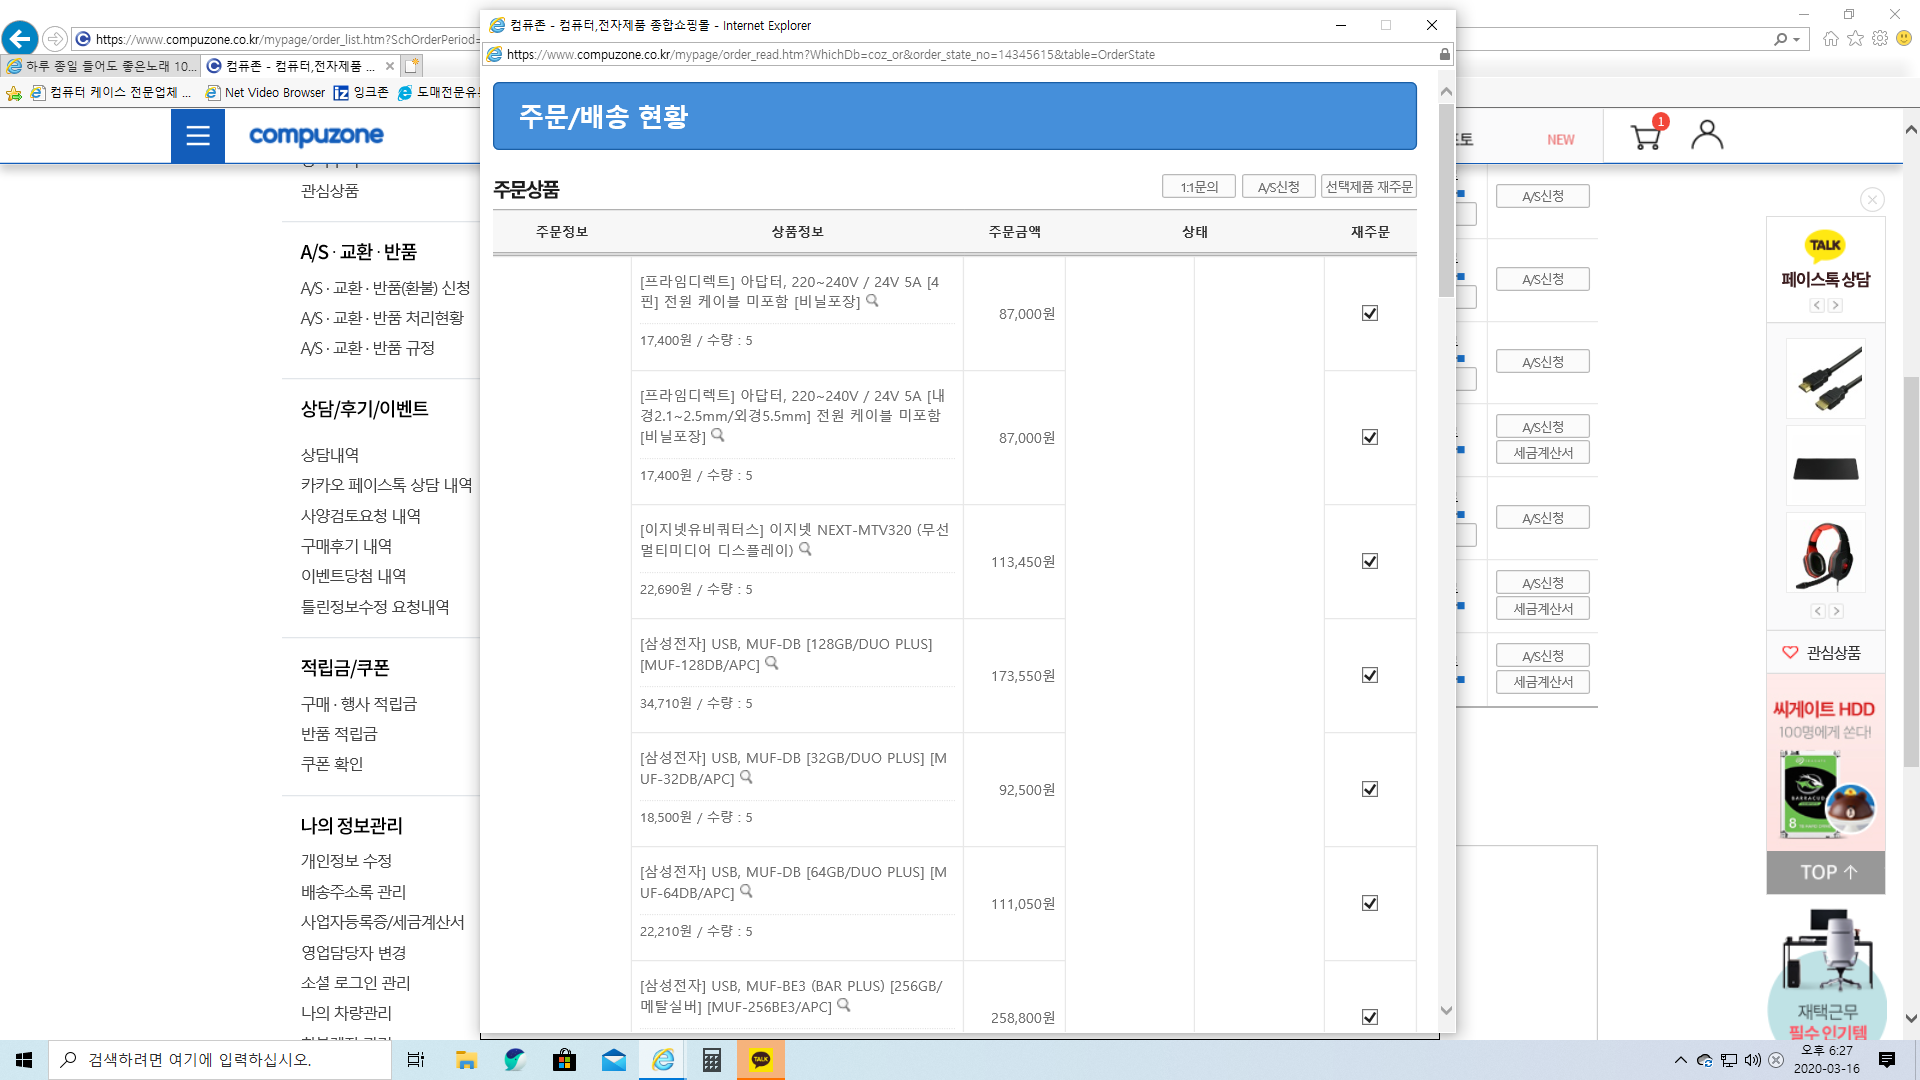Viewport: 1920px width, 1080px height.
Task: Click the Windows search input box
Action: coord(220,1060)
